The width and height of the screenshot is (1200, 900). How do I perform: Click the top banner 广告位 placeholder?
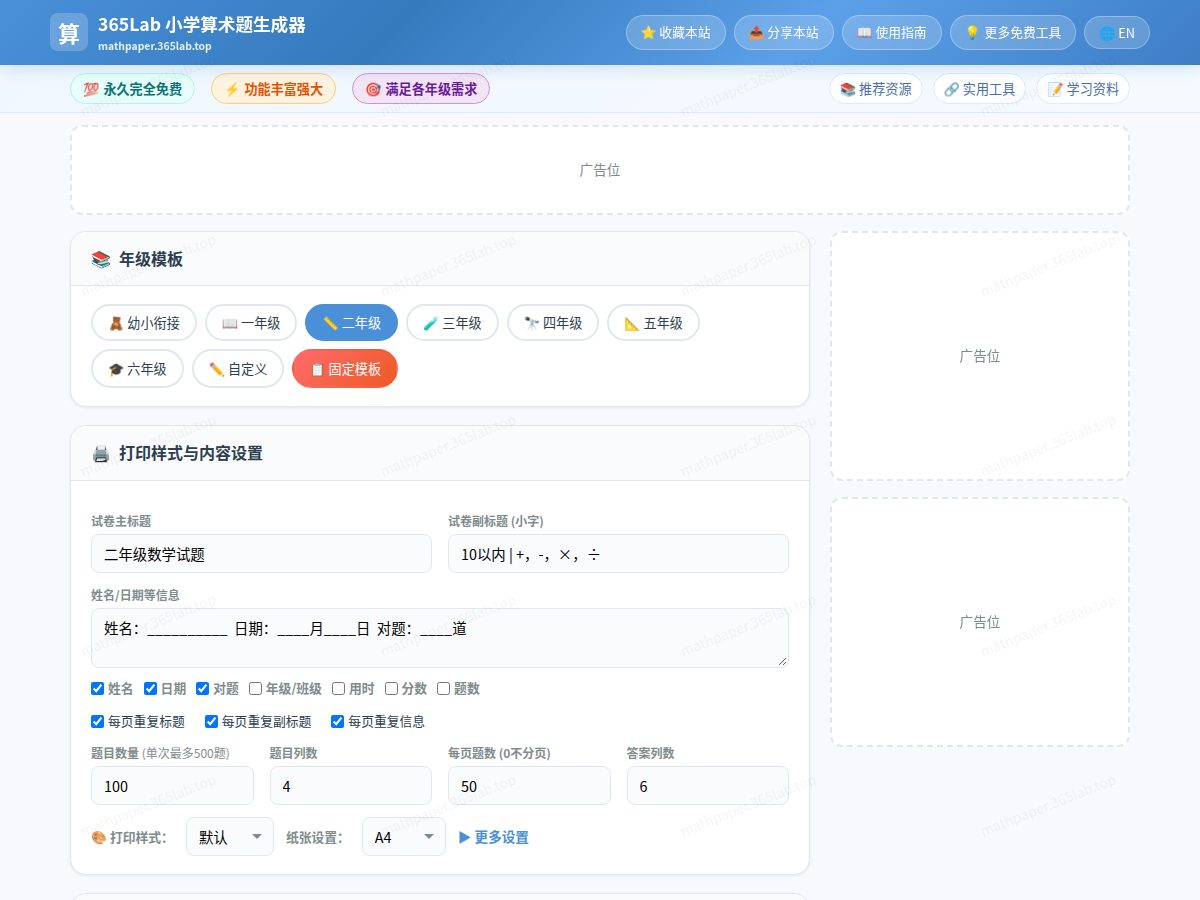(600, 170)
